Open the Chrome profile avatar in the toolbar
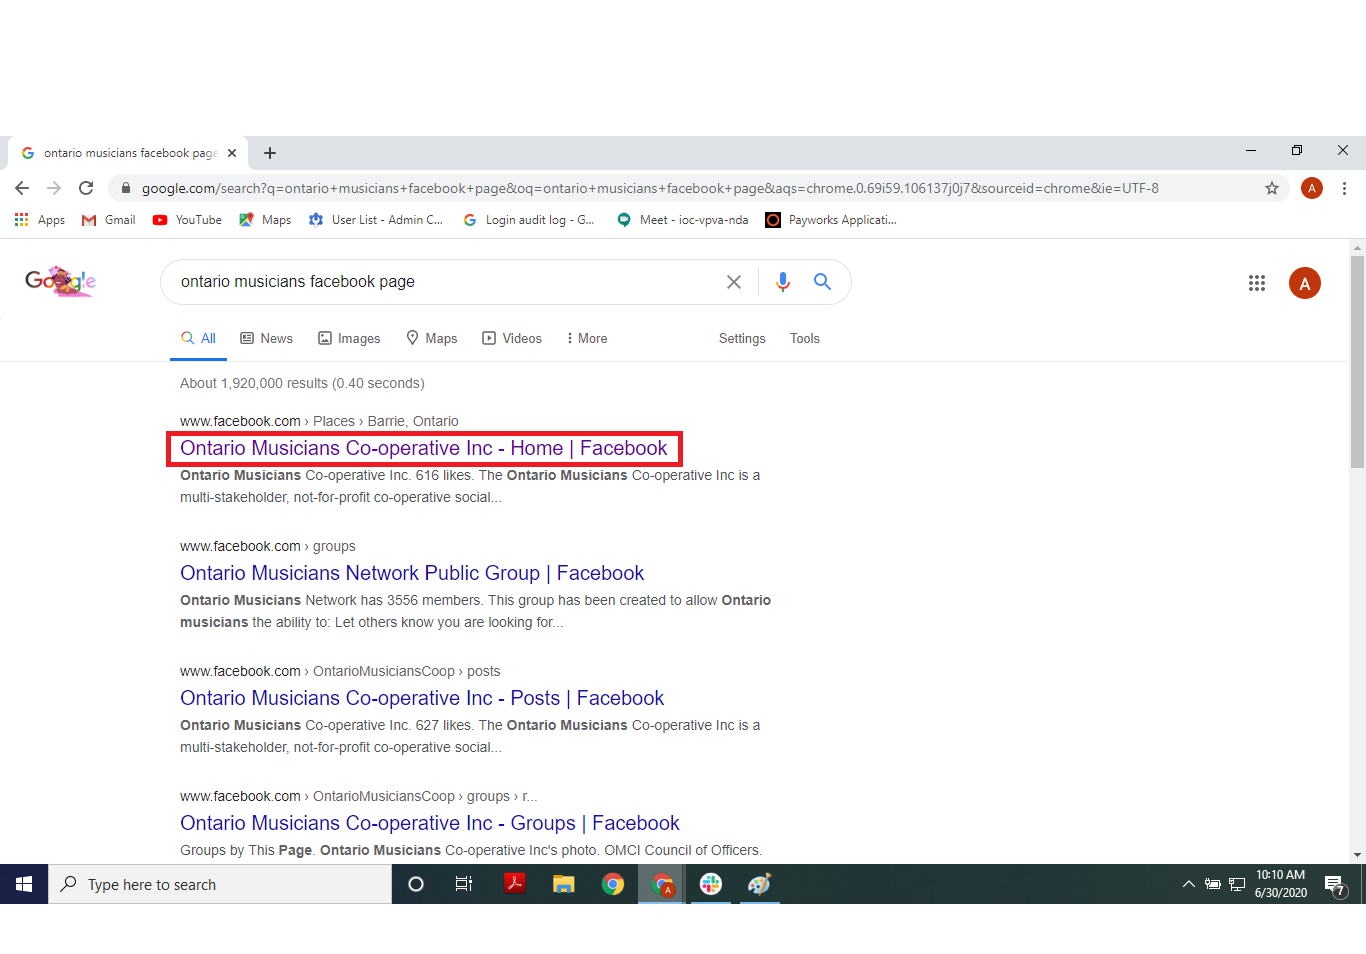The image size is (1366, 954). [x=1312, y=188]
